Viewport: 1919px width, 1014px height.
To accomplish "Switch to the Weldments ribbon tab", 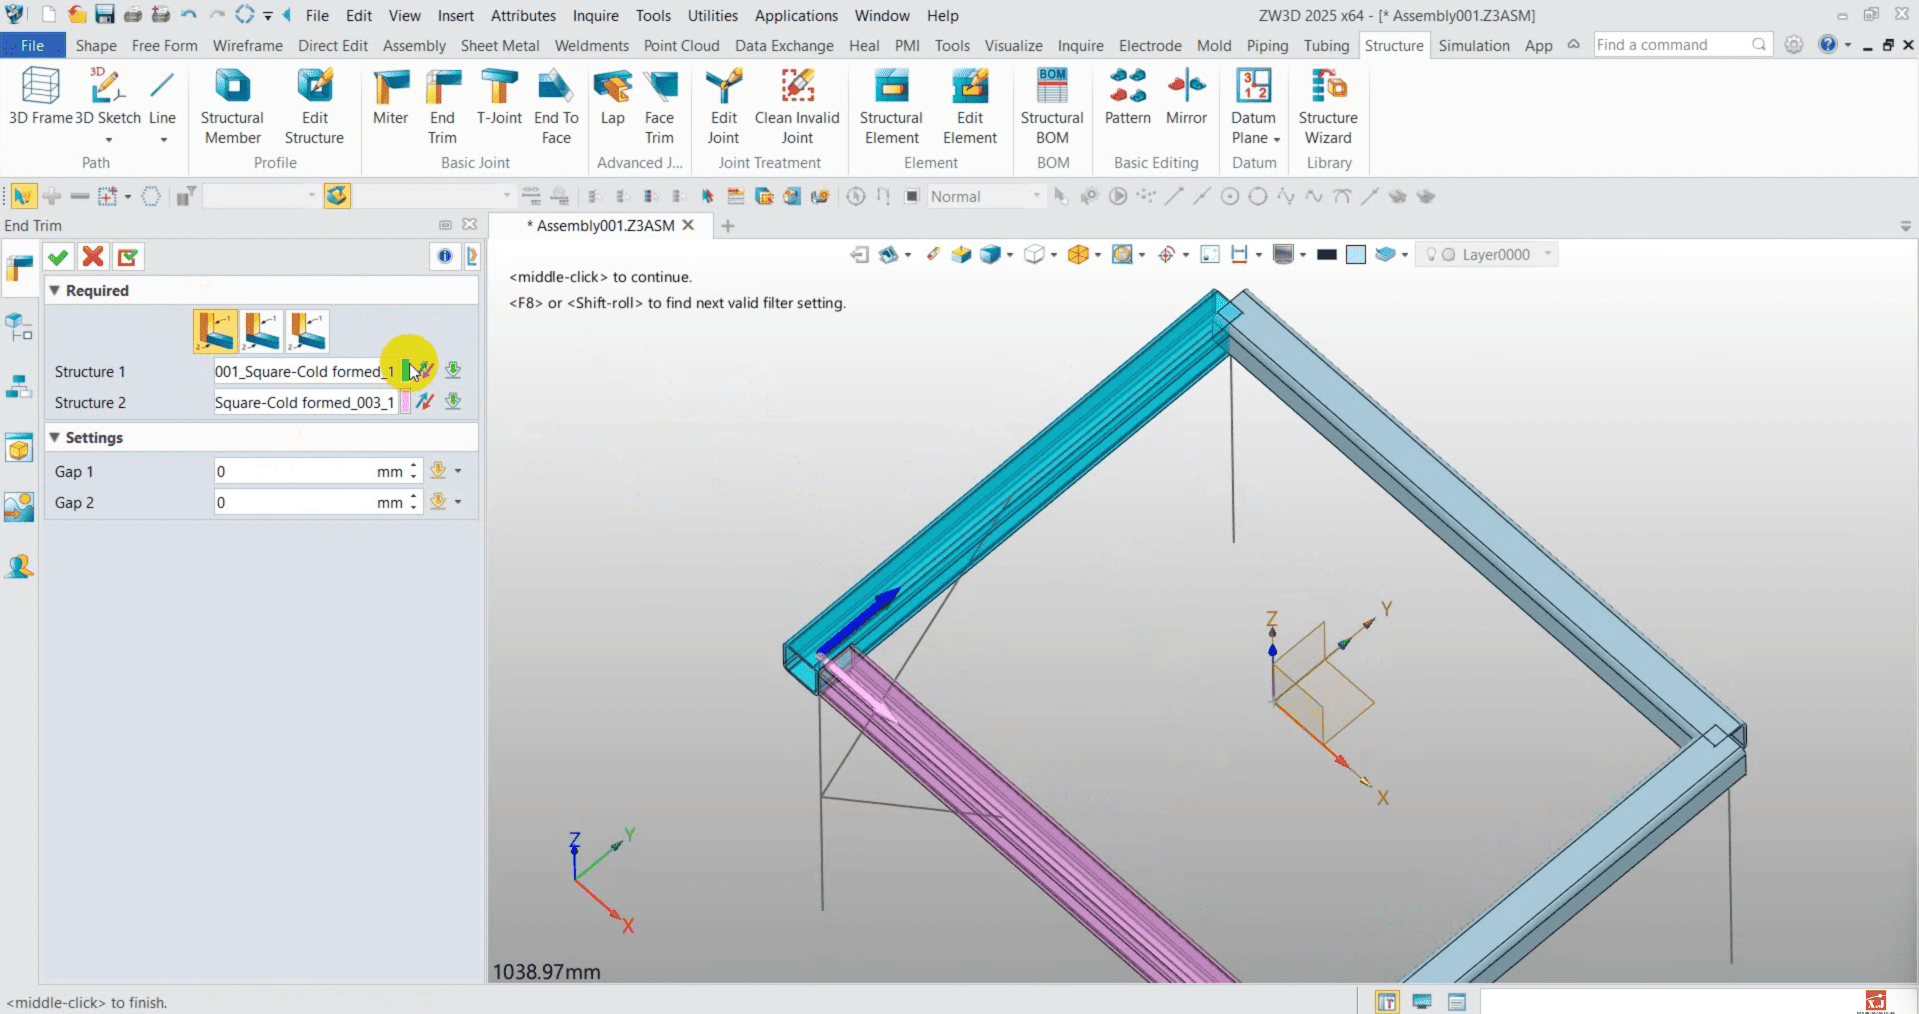I will pos(591,46).
